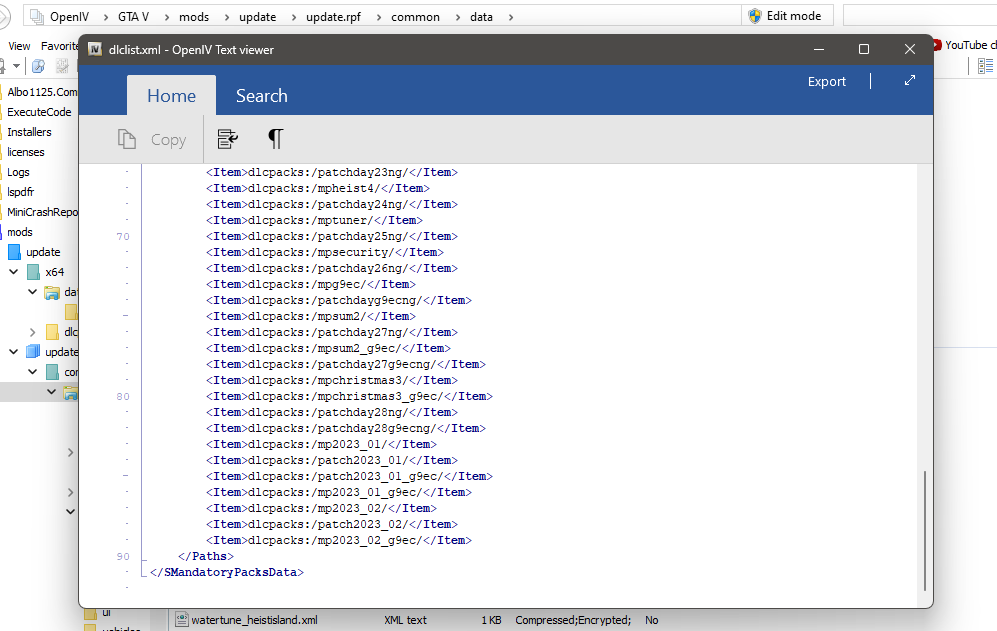The width and height of the screenshot is (997, 631).
Task: Click the shield icon on Edit mode
Action: point(755,16)
